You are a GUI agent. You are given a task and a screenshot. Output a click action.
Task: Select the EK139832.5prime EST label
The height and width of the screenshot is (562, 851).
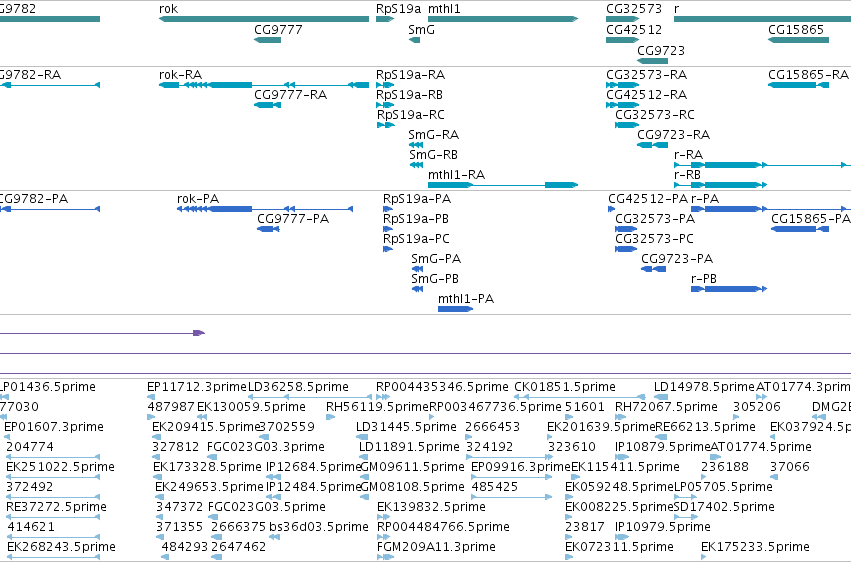click(431, 508)
